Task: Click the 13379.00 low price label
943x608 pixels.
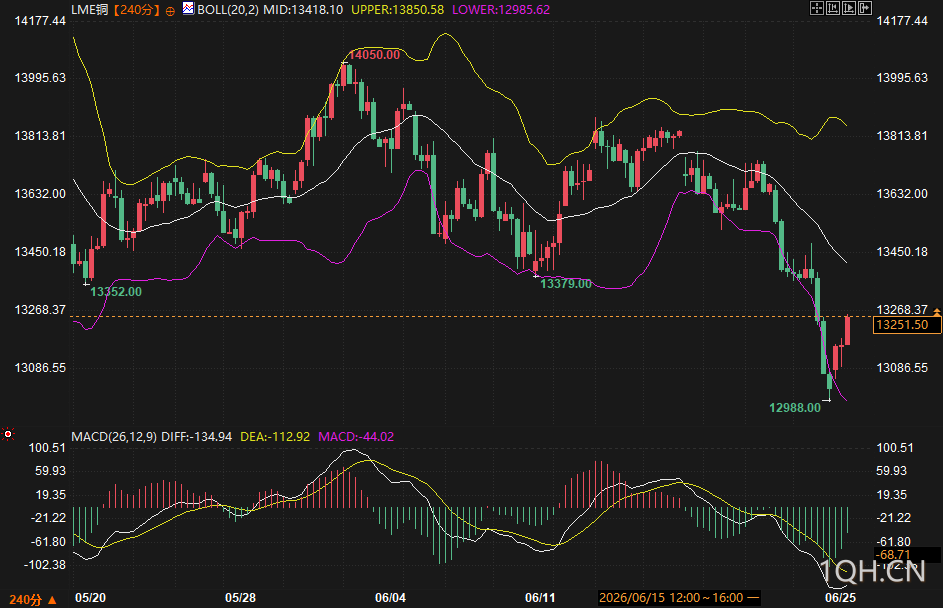Action: (x=566, y=283)
